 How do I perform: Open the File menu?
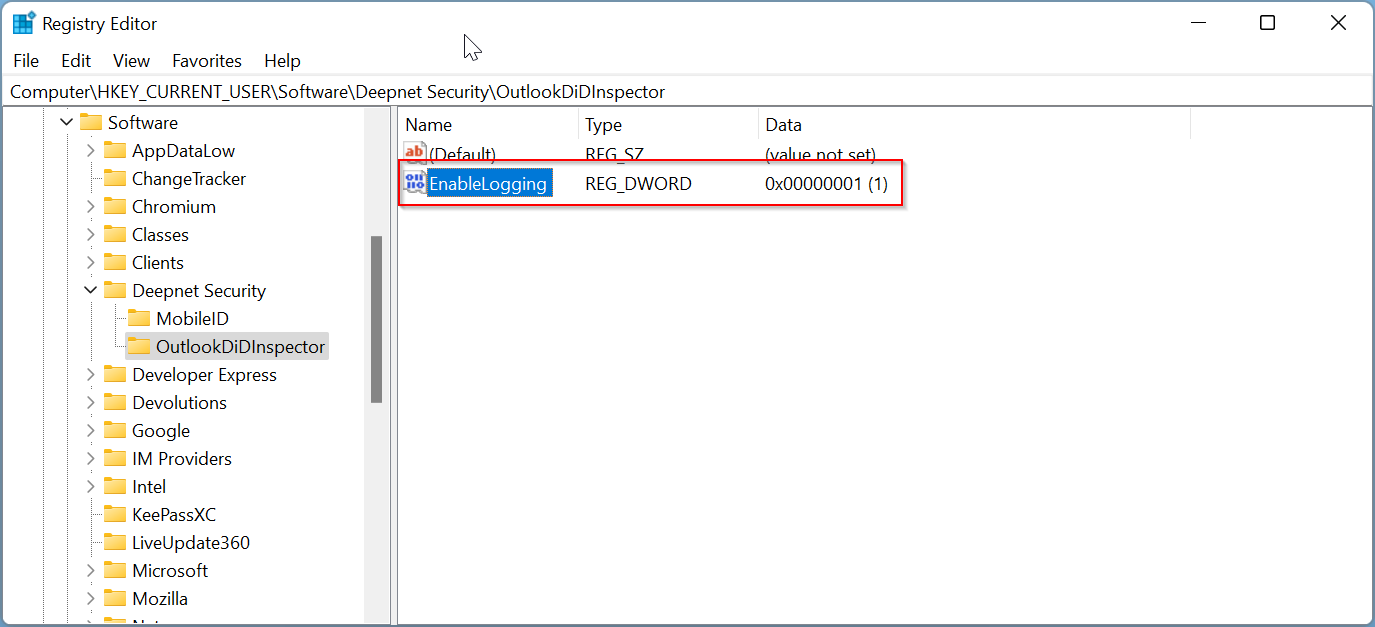pos(26,61)
